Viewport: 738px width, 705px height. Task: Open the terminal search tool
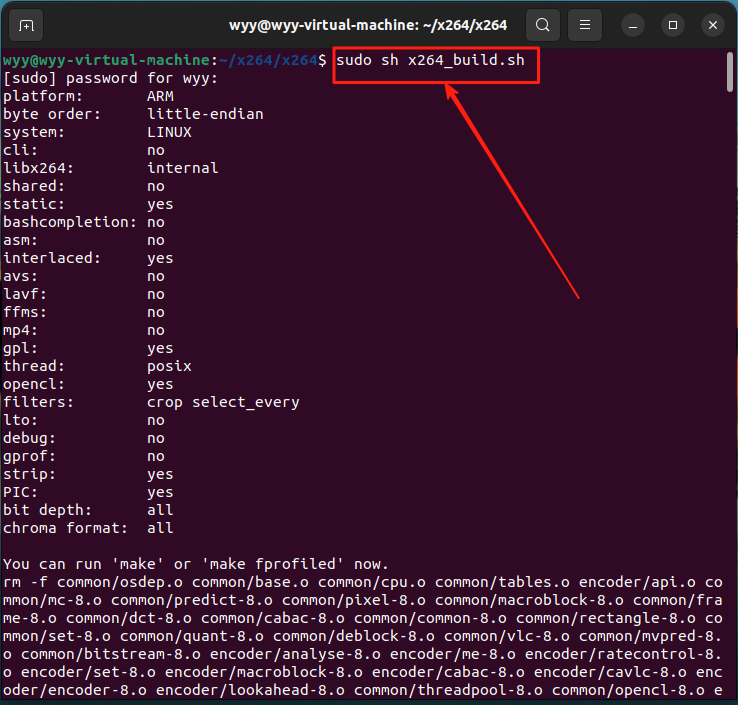pos(543,25)
